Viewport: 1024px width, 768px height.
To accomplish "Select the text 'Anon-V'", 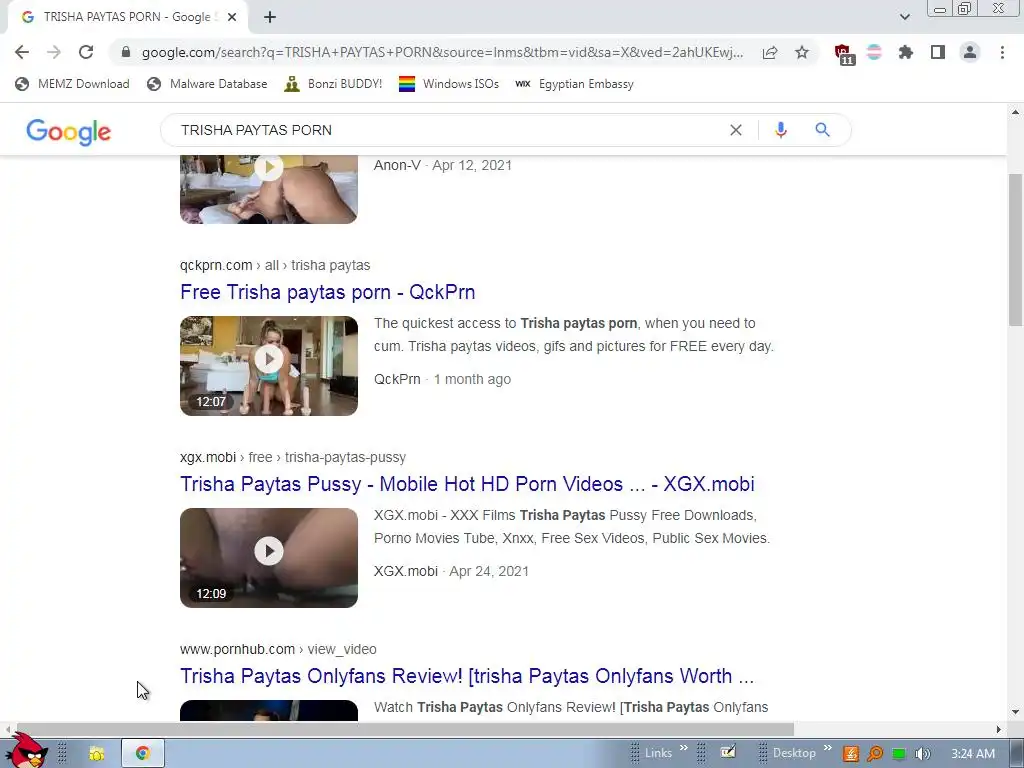I will 397,165.
